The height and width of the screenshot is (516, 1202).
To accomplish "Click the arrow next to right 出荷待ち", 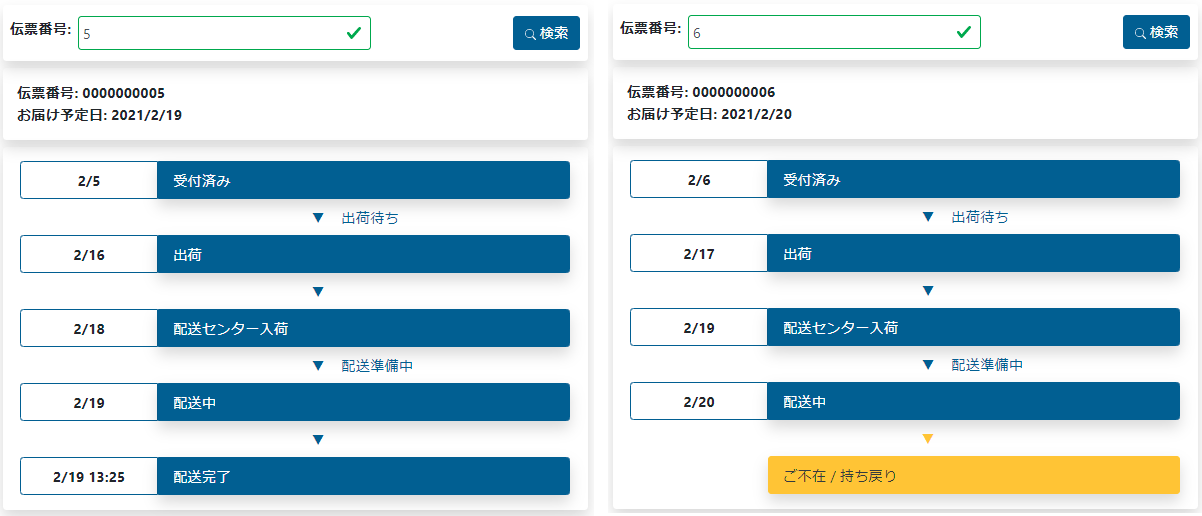I will (928, 217).
